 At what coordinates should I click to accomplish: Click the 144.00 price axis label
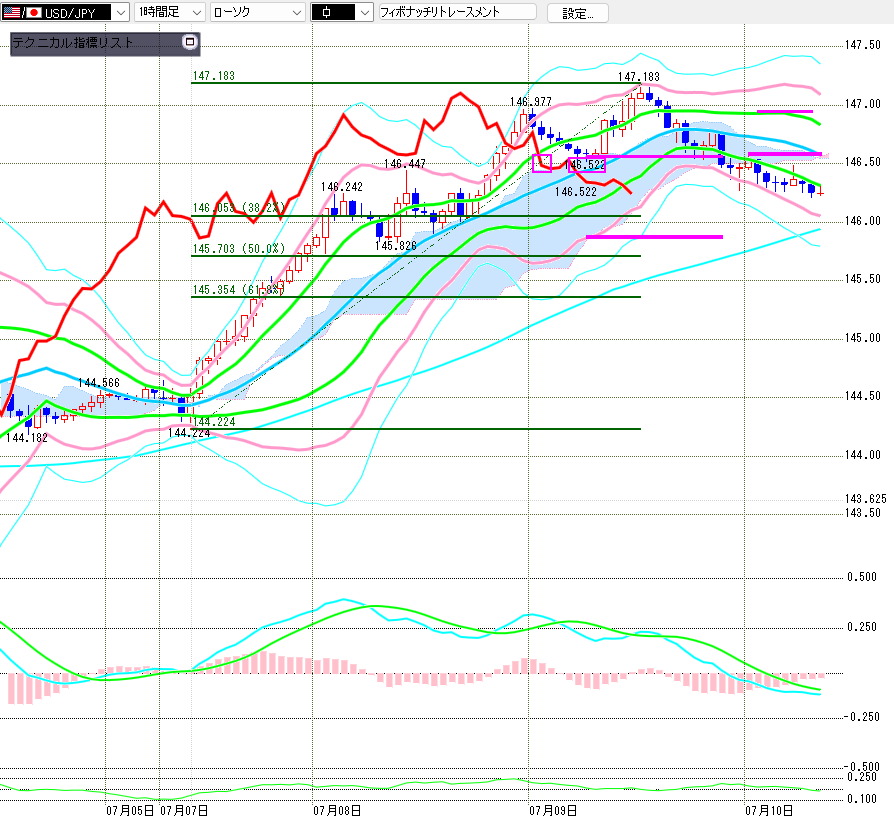tap(862, 455)
